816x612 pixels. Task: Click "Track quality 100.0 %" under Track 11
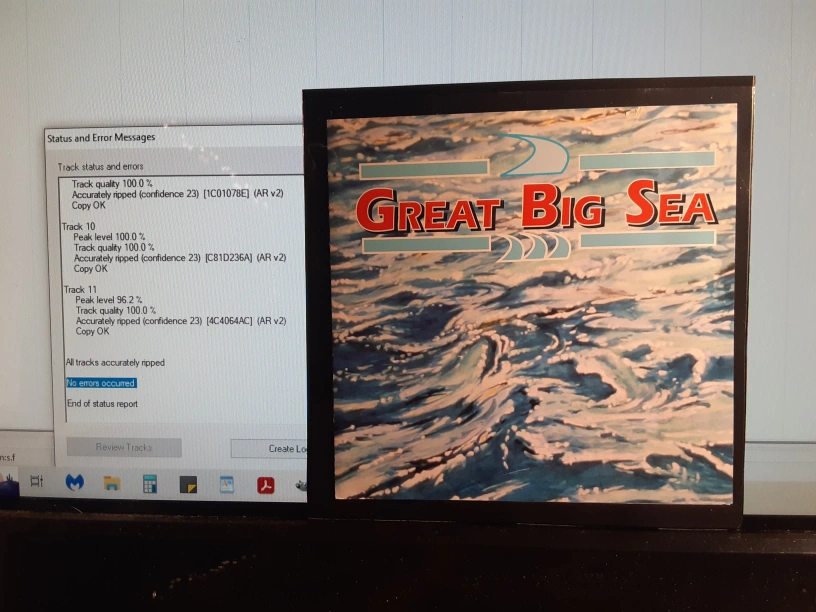click(x=116, y=310)
